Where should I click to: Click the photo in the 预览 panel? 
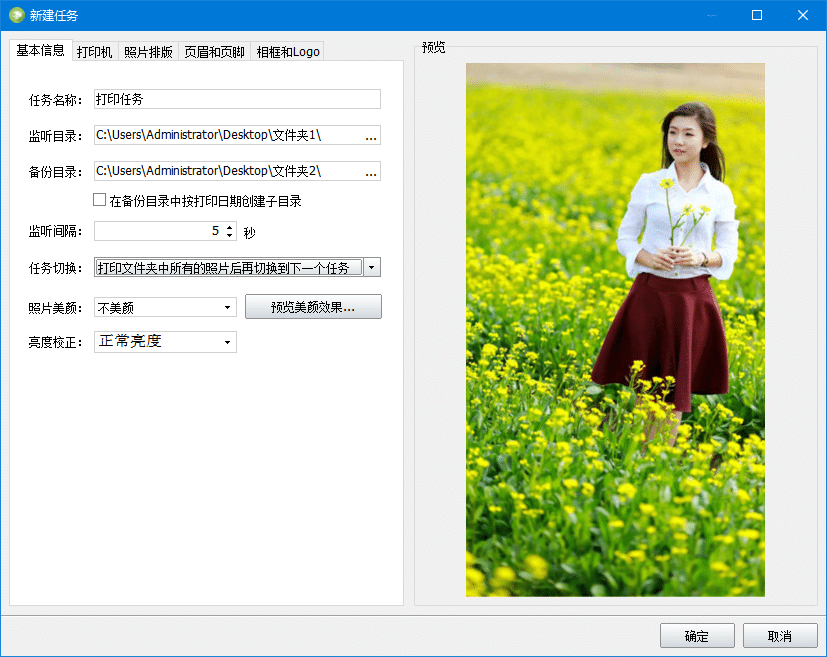click(614, 330)
